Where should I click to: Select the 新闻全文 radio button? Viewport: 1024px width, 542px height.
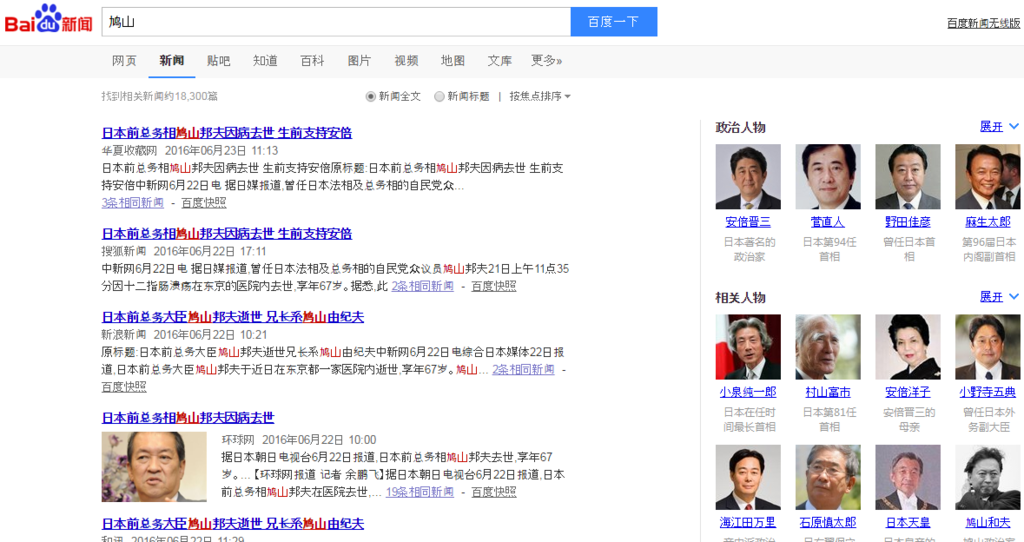(x=370, y=97)
